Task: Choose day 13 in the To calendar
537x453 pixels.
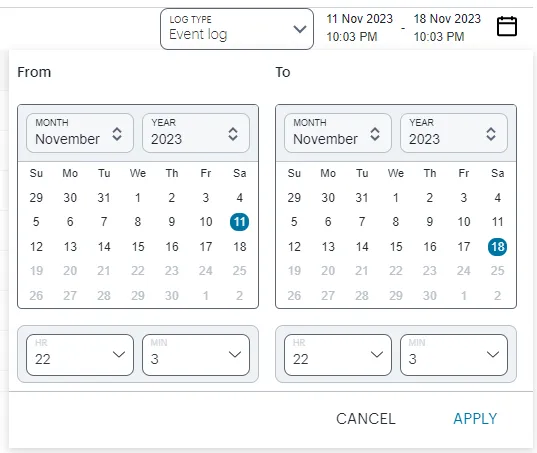Action: (328, 247)
